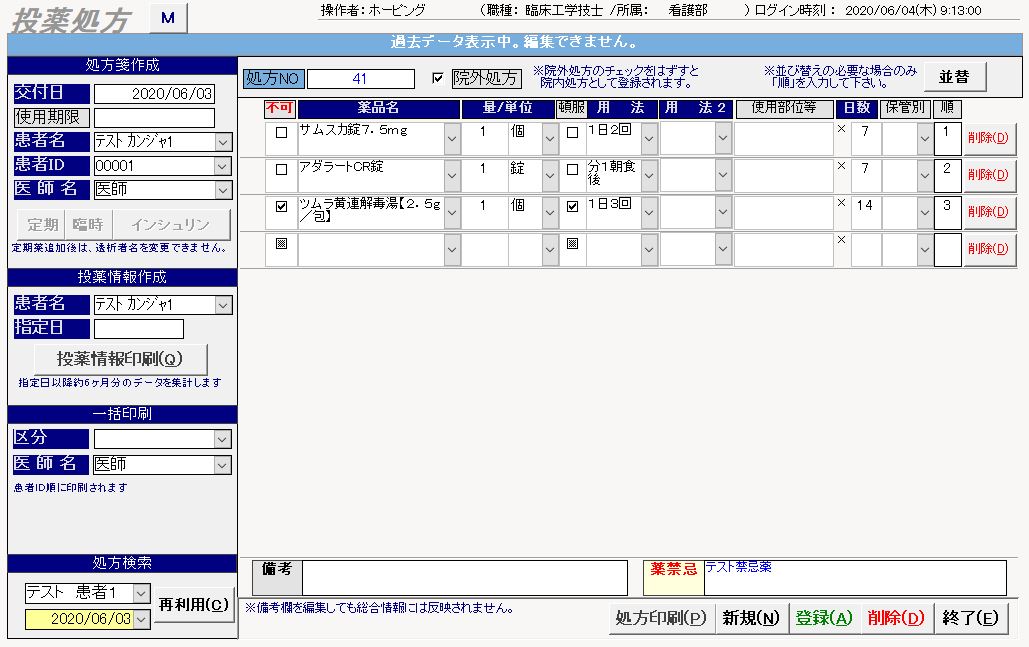Click 投薬情報印刷(Q) button
Viewport: 1029px width, 647px height.
[x=120, y=359]
